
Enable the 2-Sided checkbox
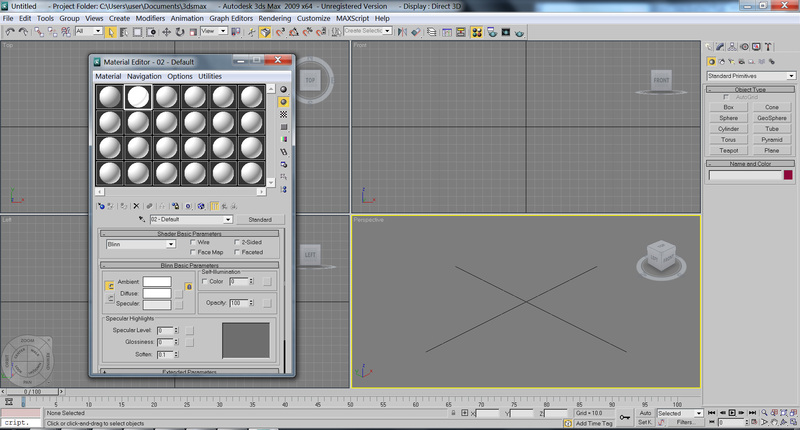[237, 242]
